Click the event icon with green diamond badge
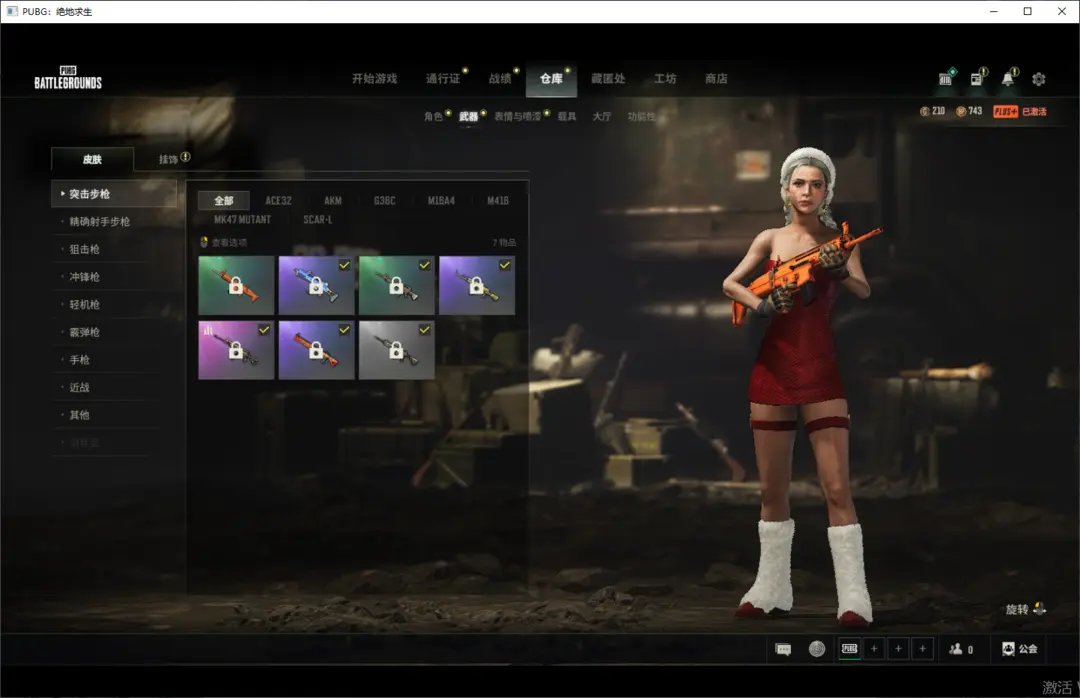The height and width of the screenshot is (698, 1080). click(x=946, y=79)
